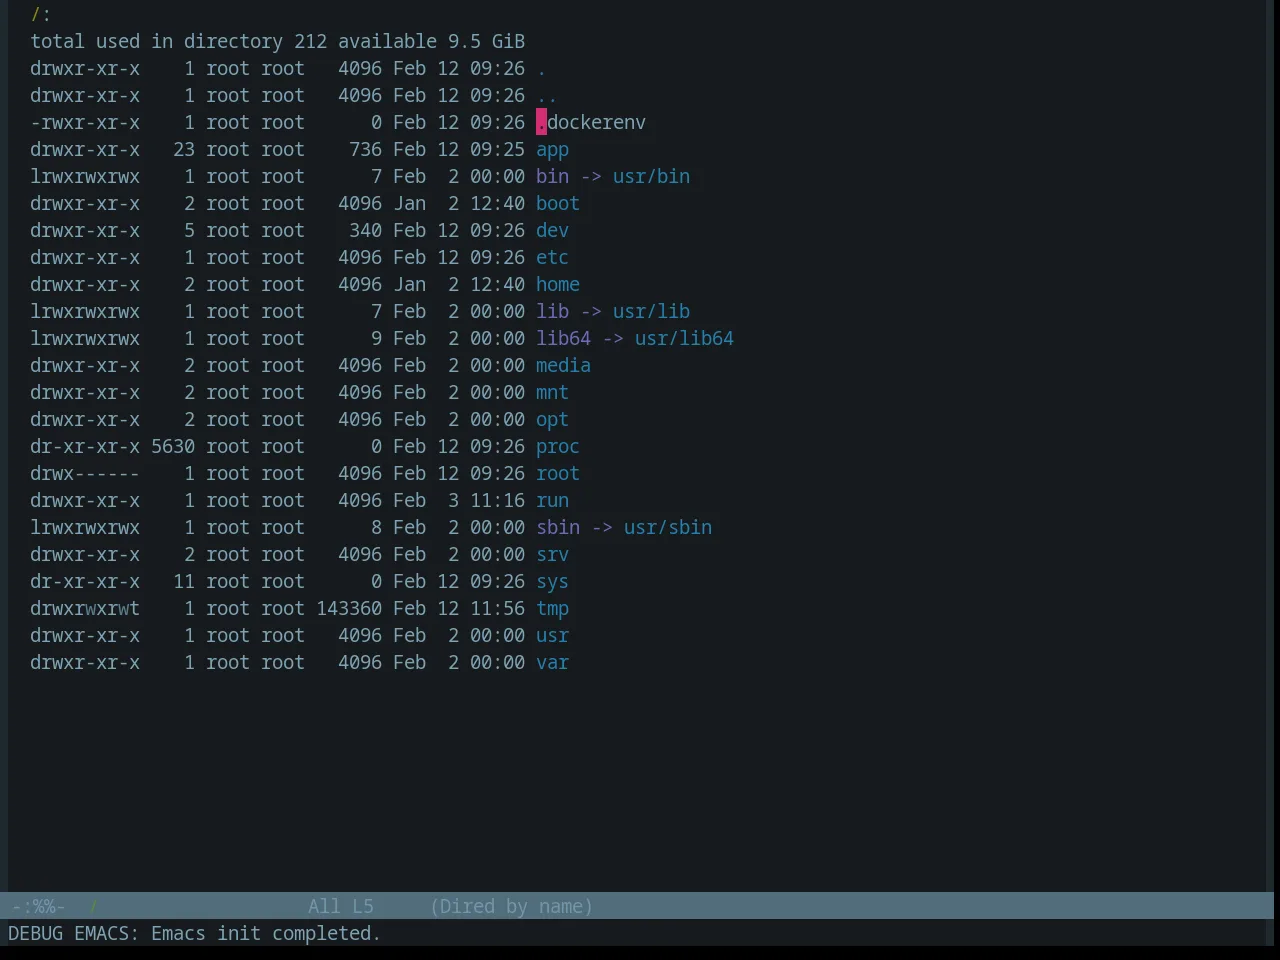Click permissions '-rwxr-xr-x' of .dockerenv row
The height and width of the screenshot is (960, 1280).
(85, 123)
